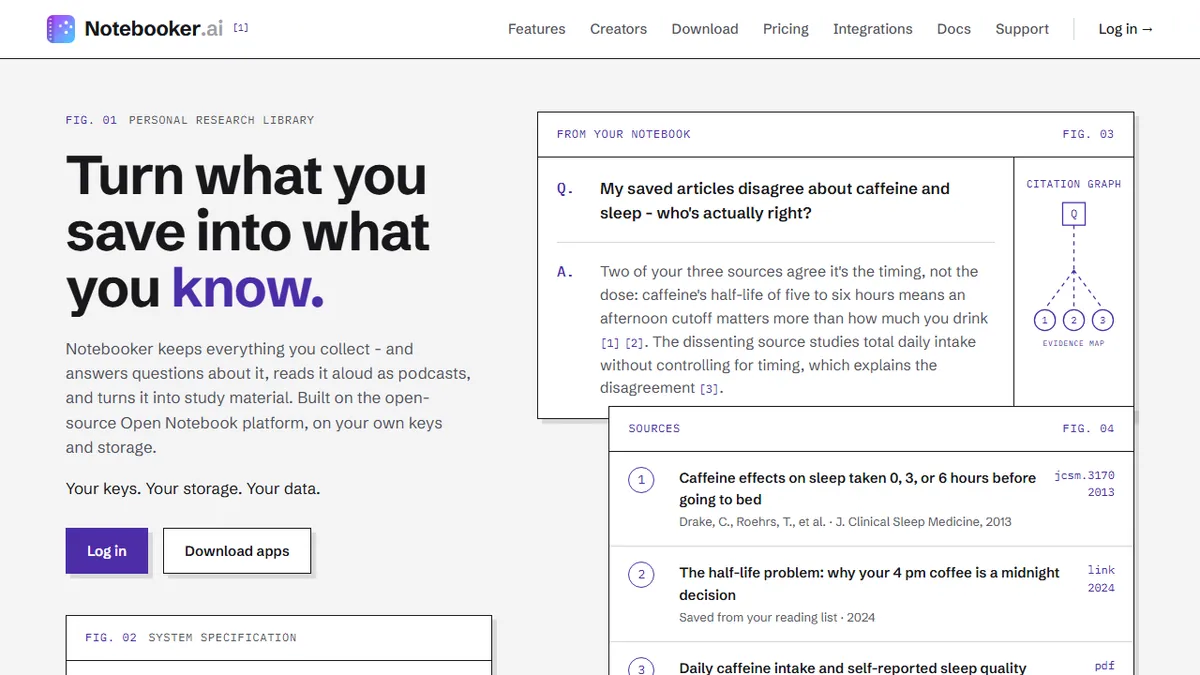
Task: Click citation [2] in the answer text
Action: point(634,342)
